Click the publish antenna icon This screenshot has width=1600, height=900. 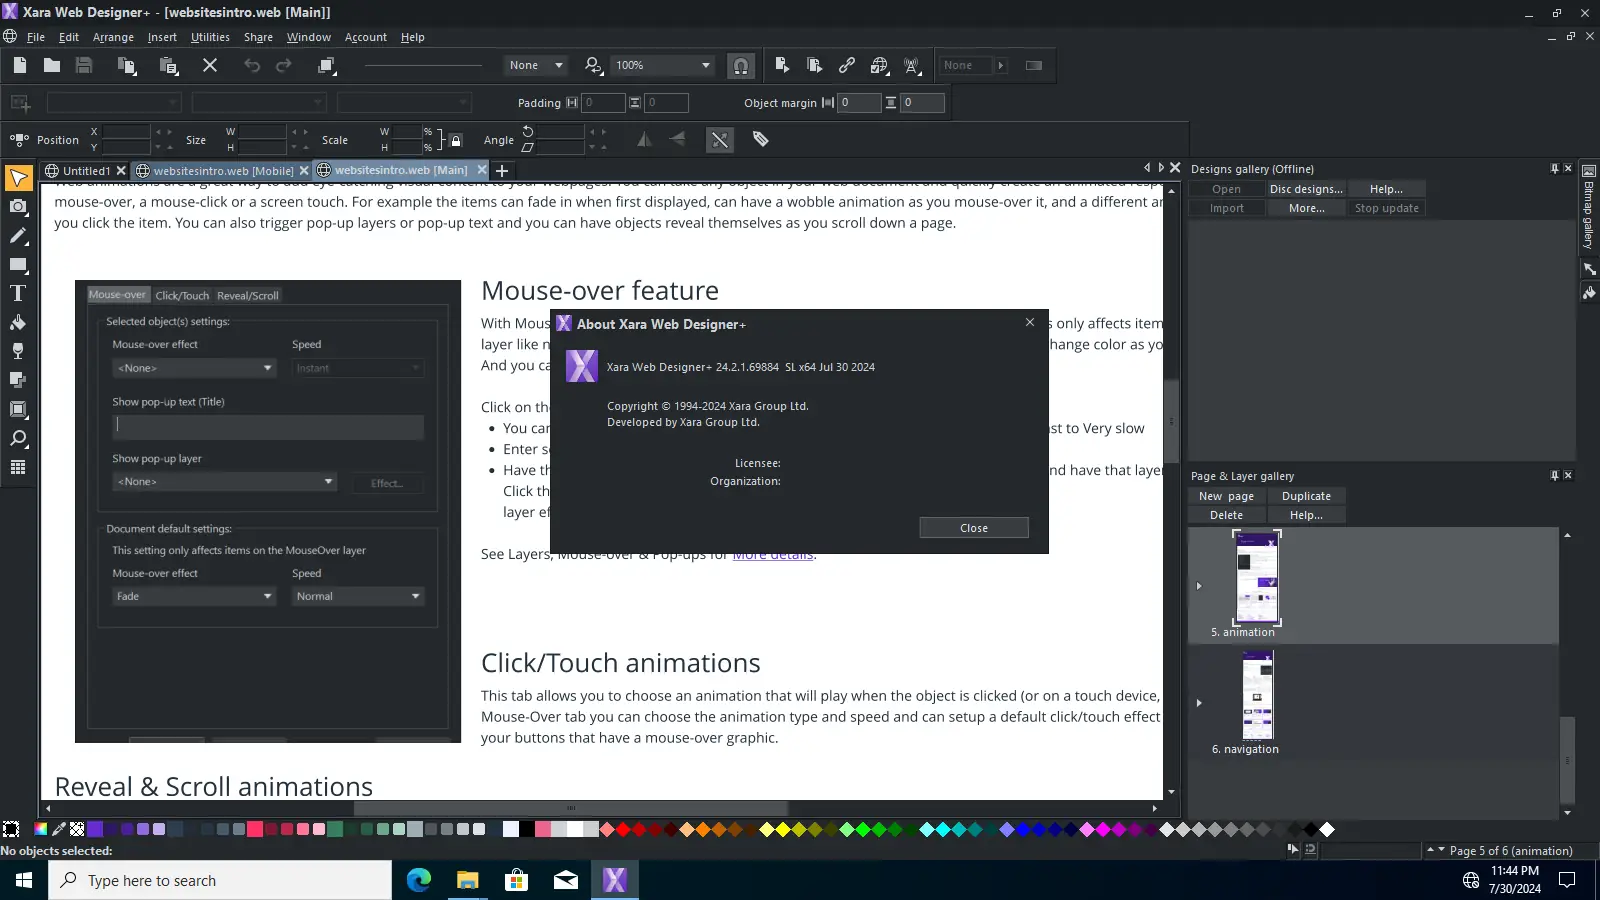(912, 66)
